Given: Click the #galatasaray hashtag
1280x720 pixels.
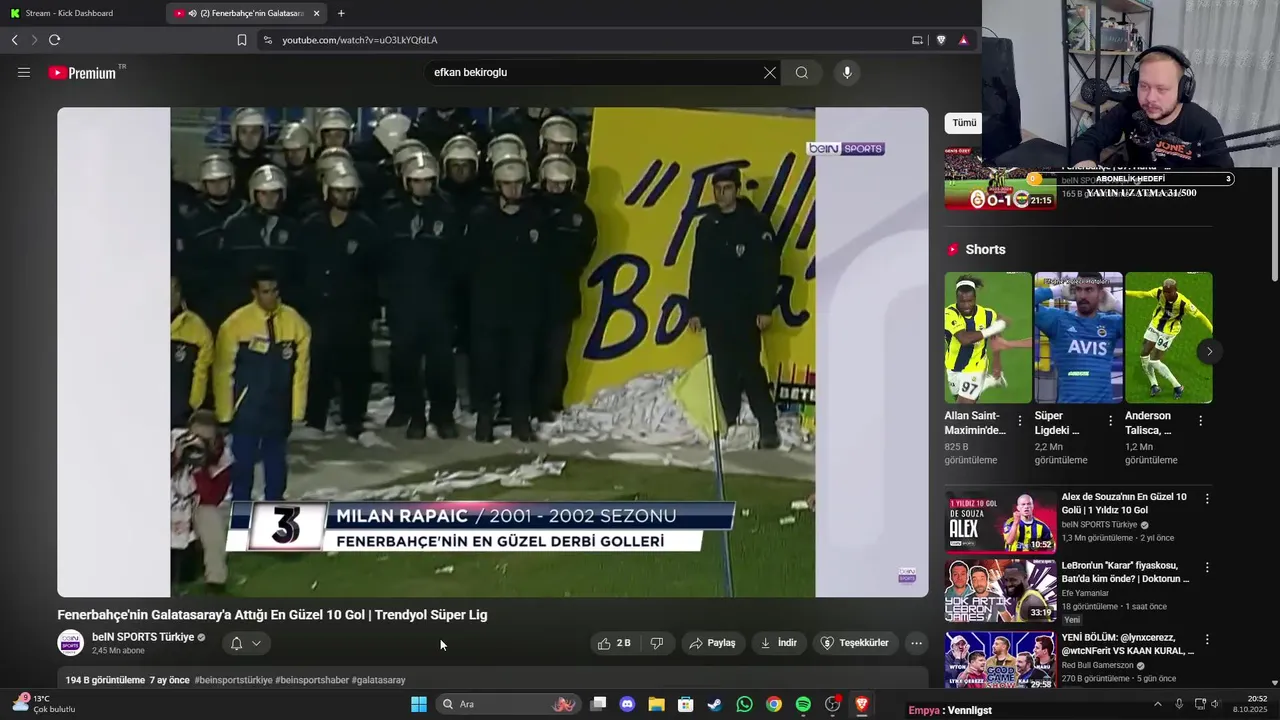Looking at the screenshot, I should tap(379, 680).
